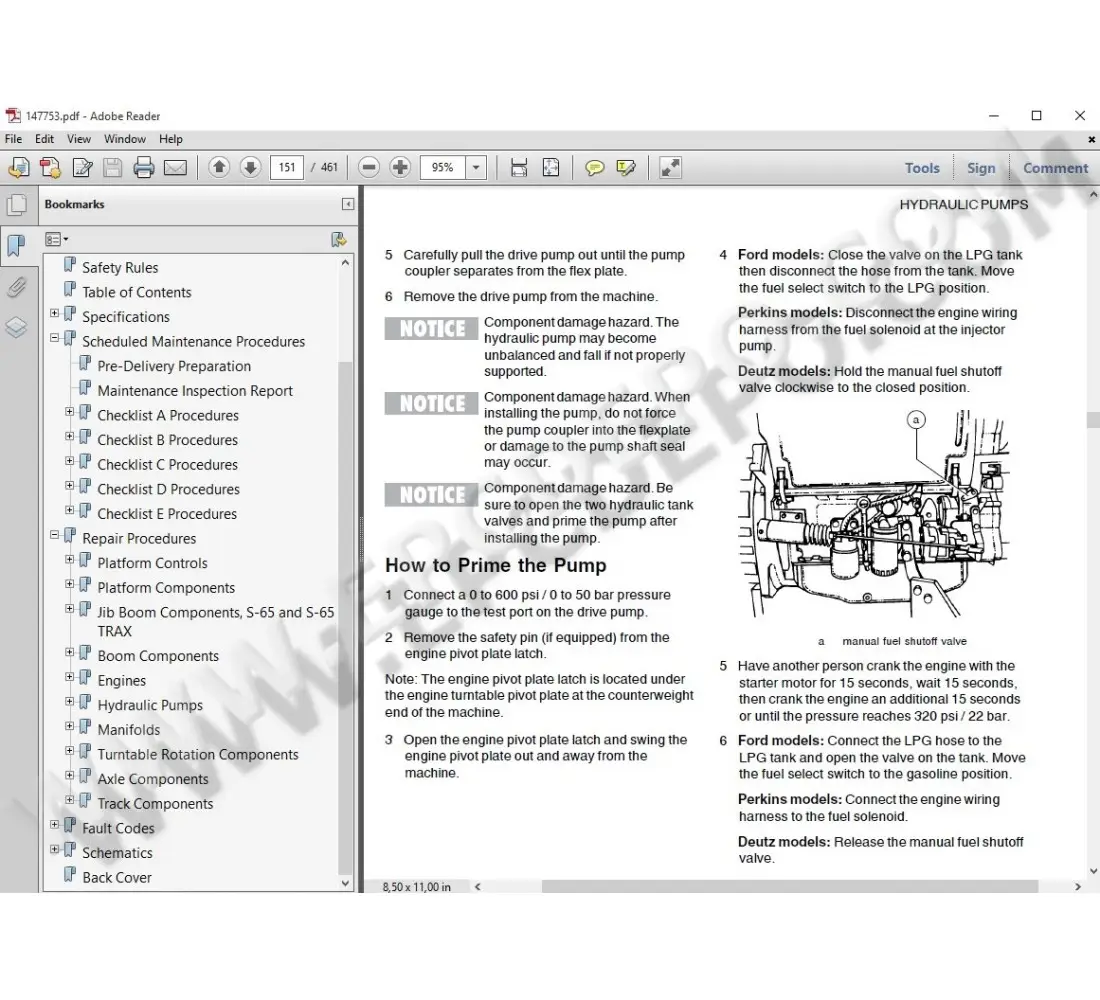This screenshot has width=1100, height=1000.
Task: Click the page number input field
Action: pos(287,167)
